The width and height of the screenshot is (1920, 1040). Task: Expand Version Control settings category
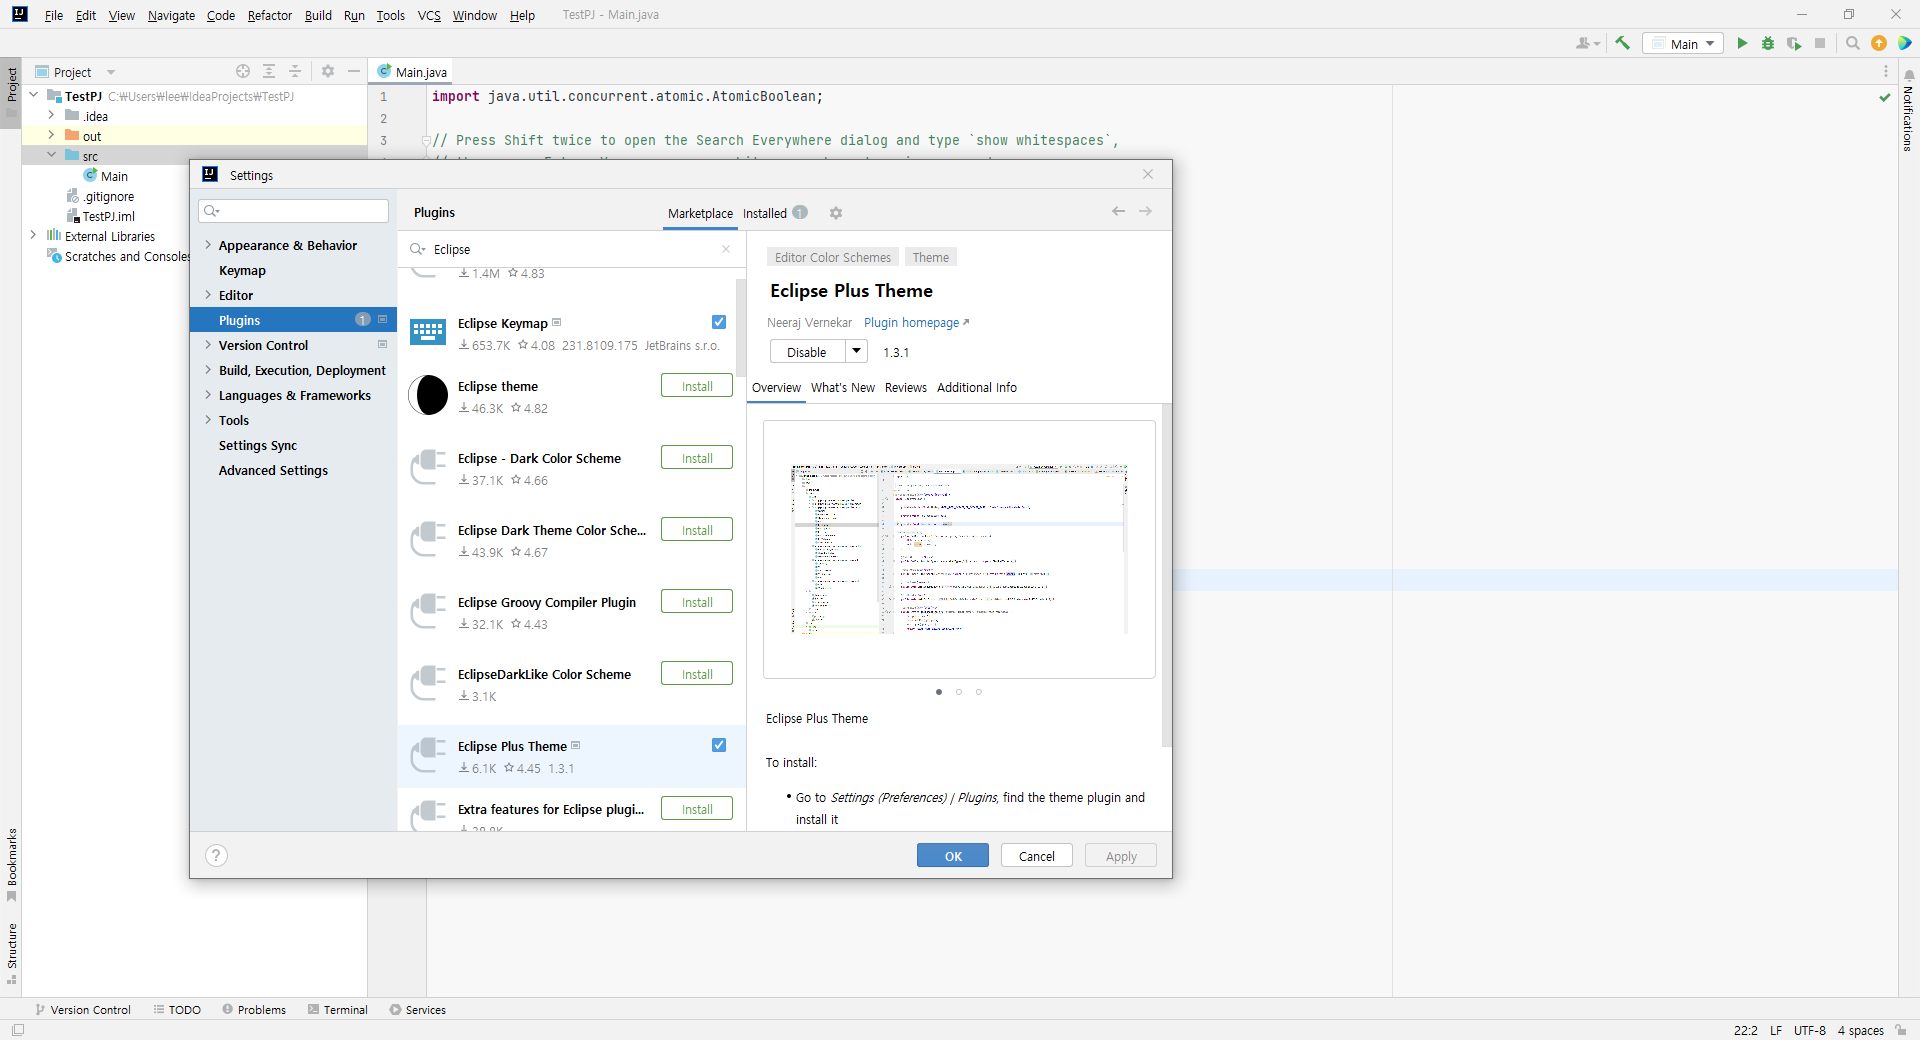point(208,345)
